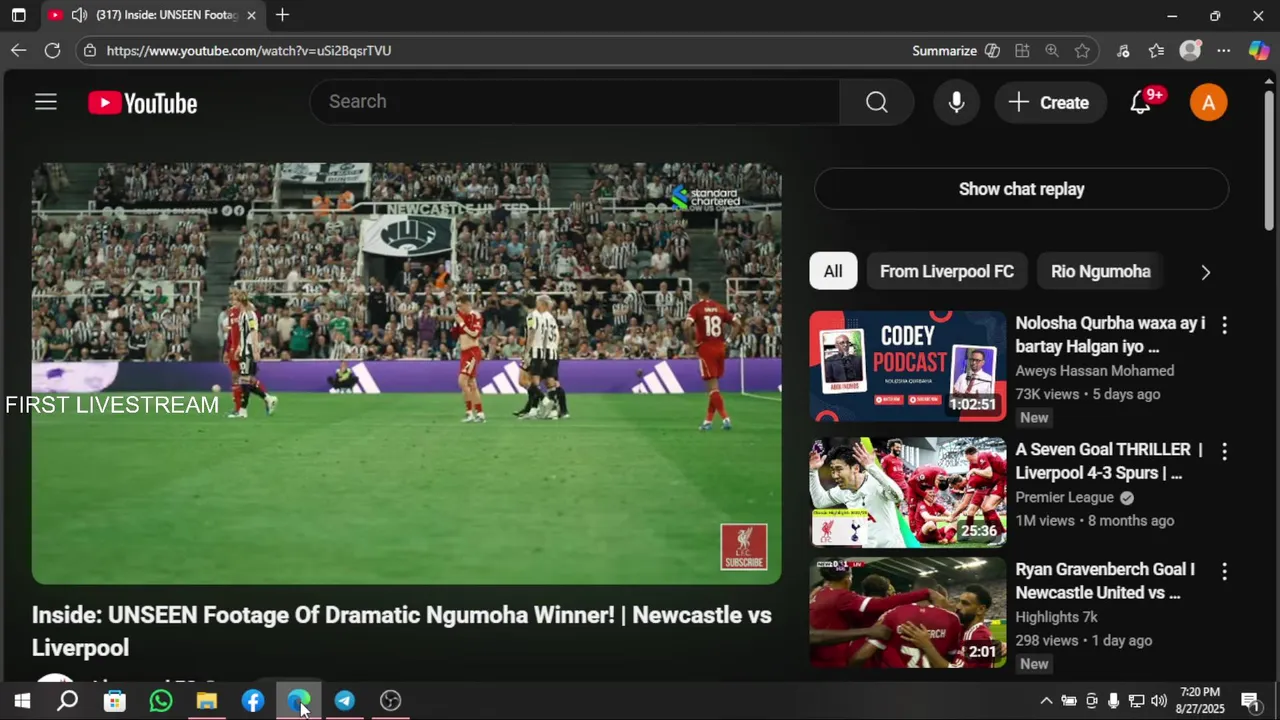
Task: Open the Action Center notification icon
Action: 1250,701
